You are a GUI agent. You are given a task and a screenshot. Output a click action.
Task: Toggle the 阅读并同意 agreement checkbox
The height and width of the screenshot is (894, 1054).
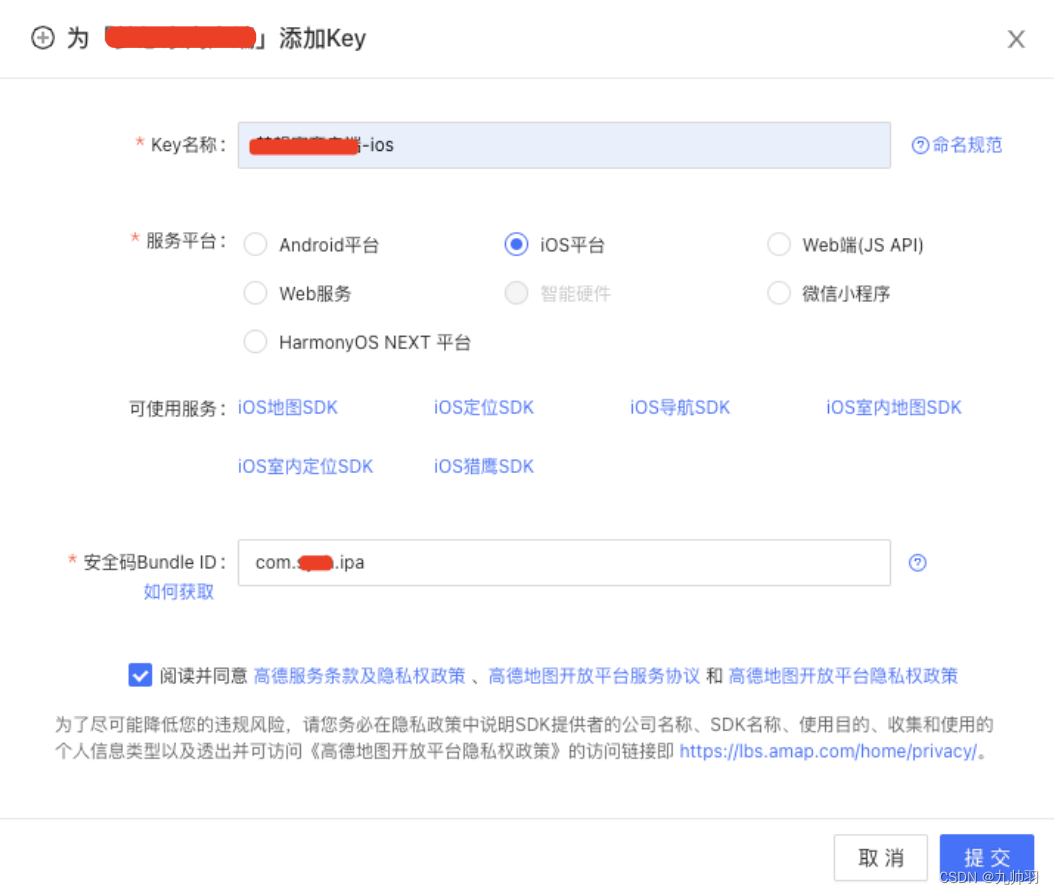click(140, 675)
